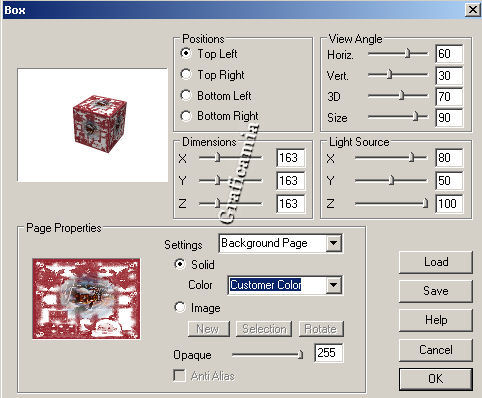Viewport: 482px width, 398px height.
Task: Select Bottom Right position option
Action: (186, 116)
